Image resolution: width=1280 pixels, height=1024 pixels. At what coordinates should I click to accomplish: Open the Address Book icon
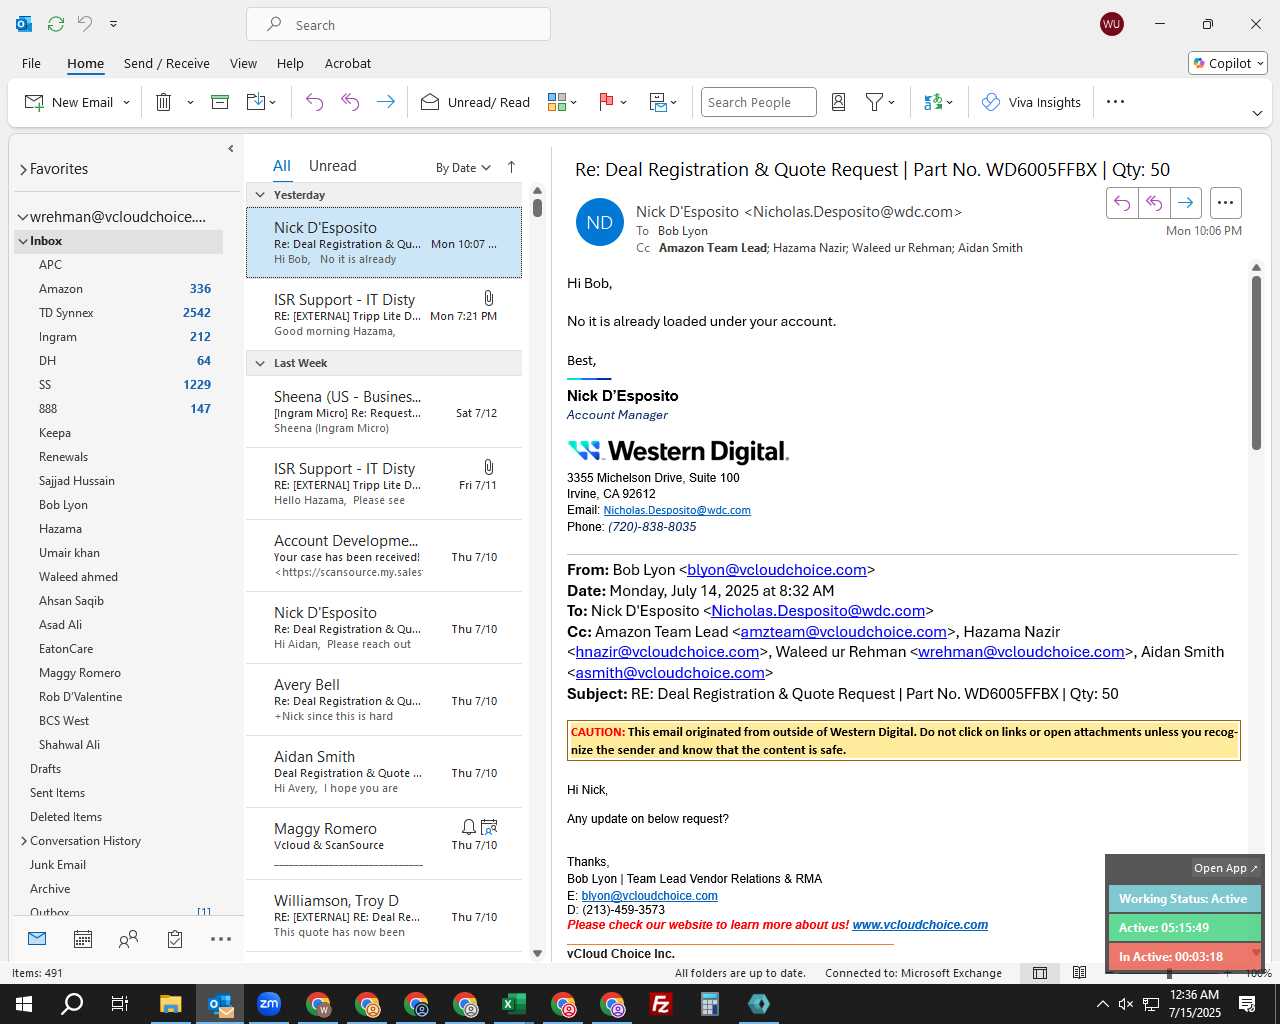point(839,102)
